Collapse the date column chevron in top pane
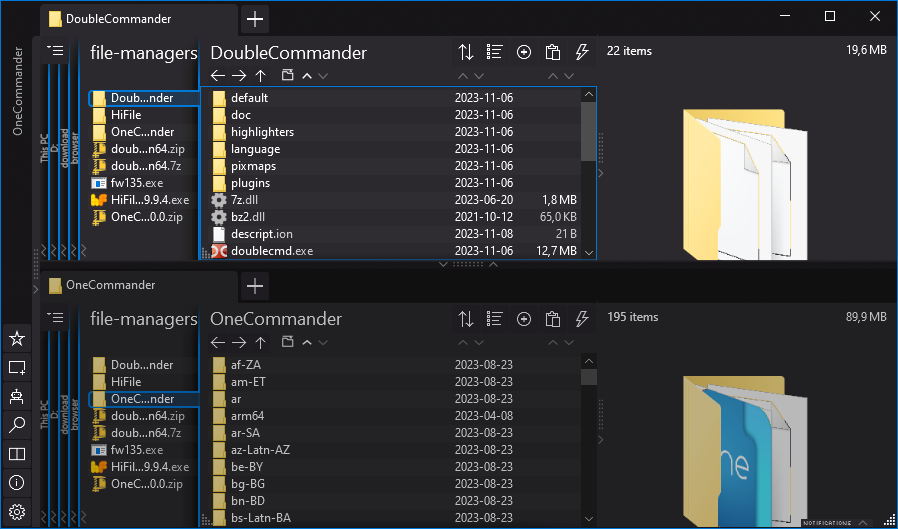Image resolution: width=898 pixels, height=529 pixels. point(463,76)
